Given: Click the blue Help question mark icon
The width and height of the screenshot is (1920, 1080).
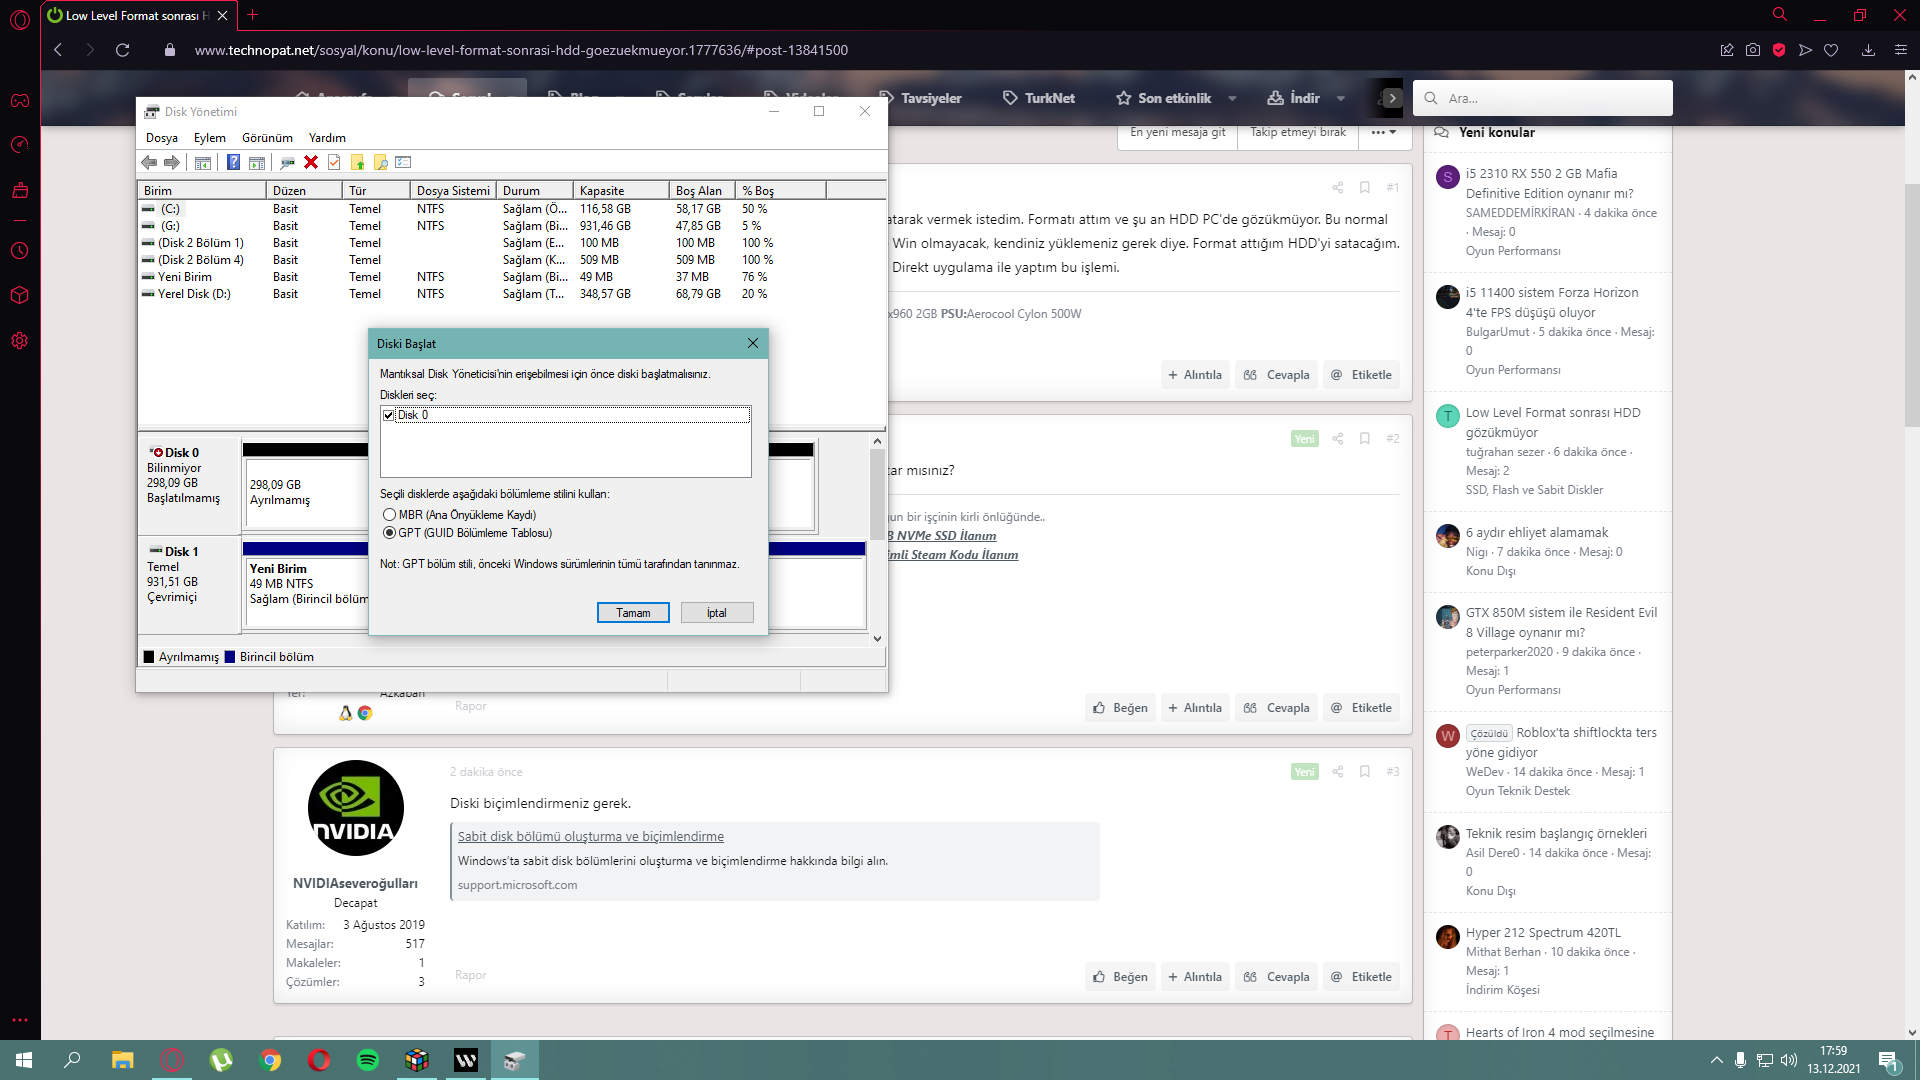Looking at the screenshot, I should coord(233,162).
